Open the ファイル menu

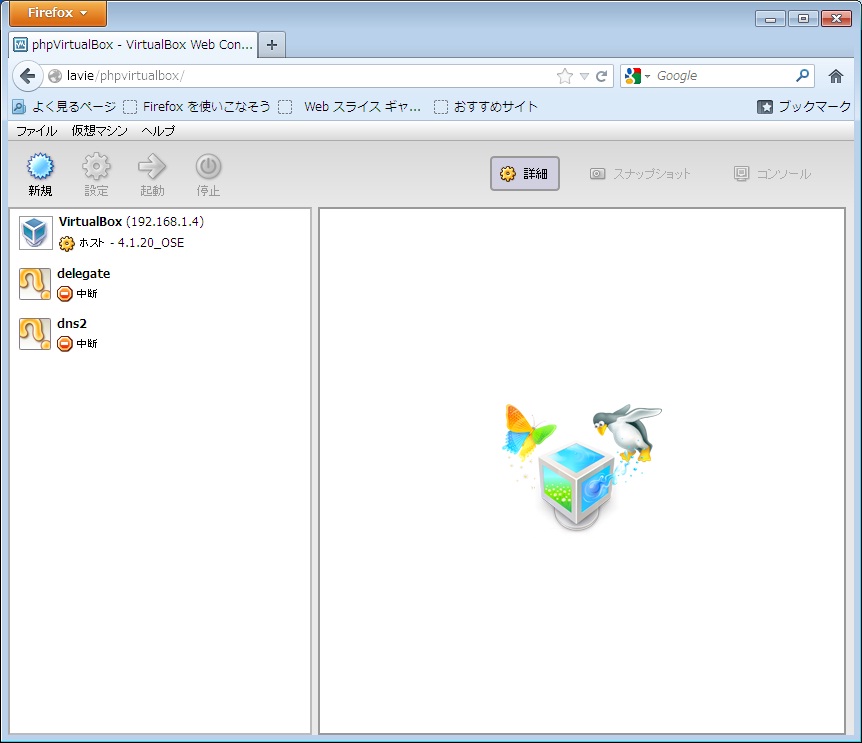36,131
